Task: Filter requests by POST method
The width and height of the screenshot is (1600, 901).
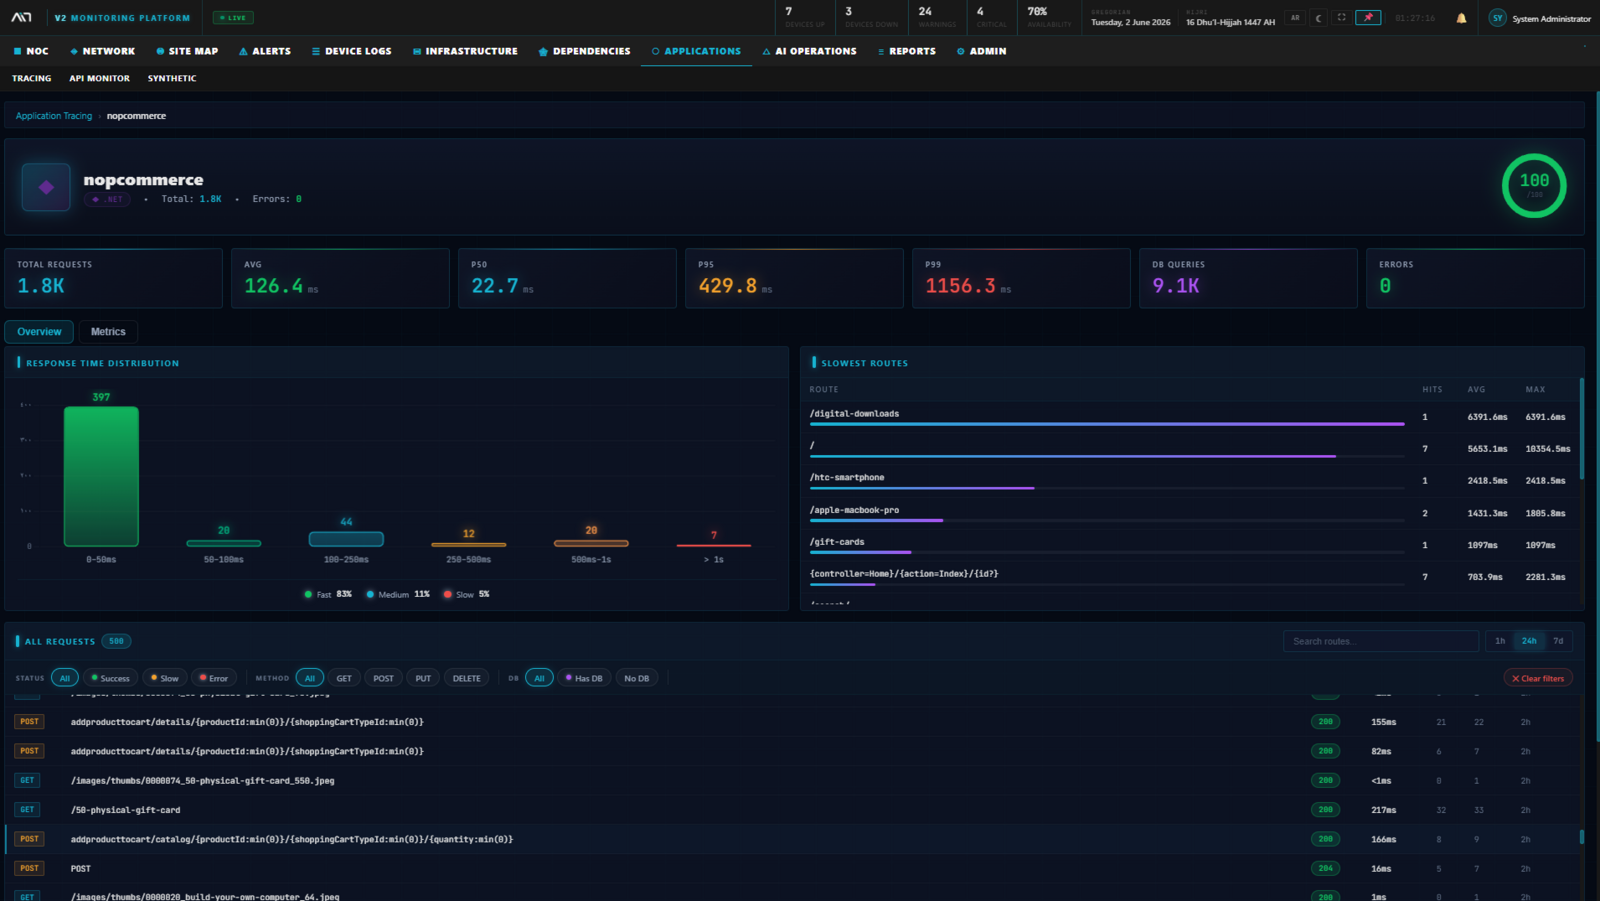Action: point(384,678)
